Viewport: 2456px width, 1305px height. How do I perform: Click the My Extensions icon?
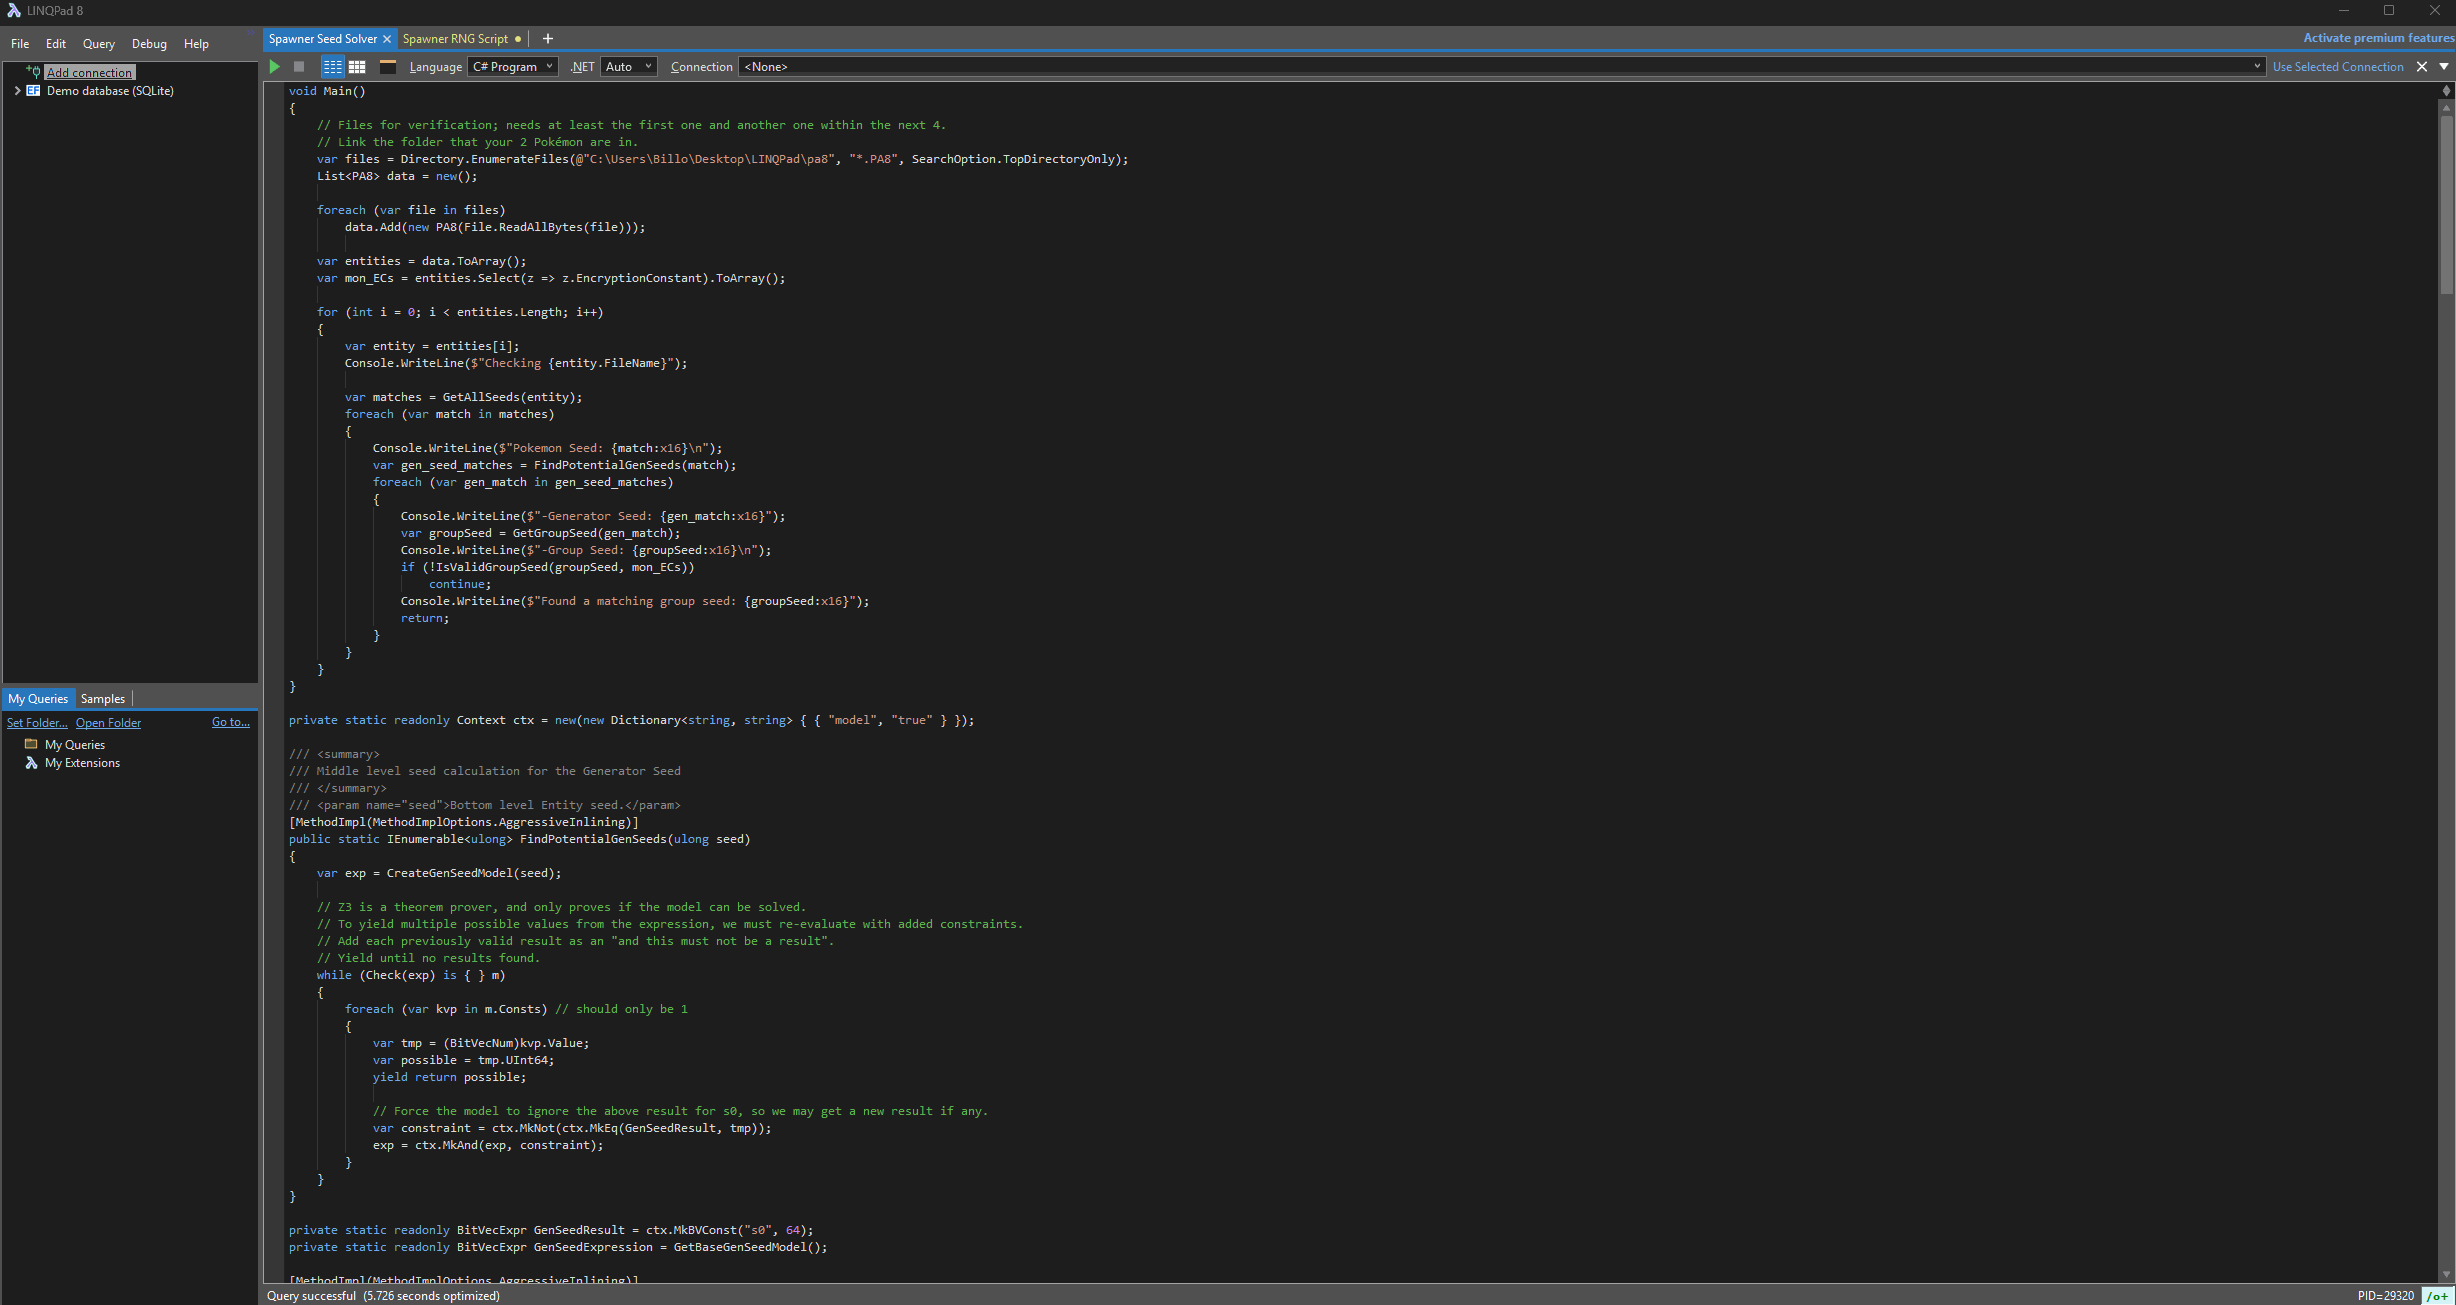point(31,763)
